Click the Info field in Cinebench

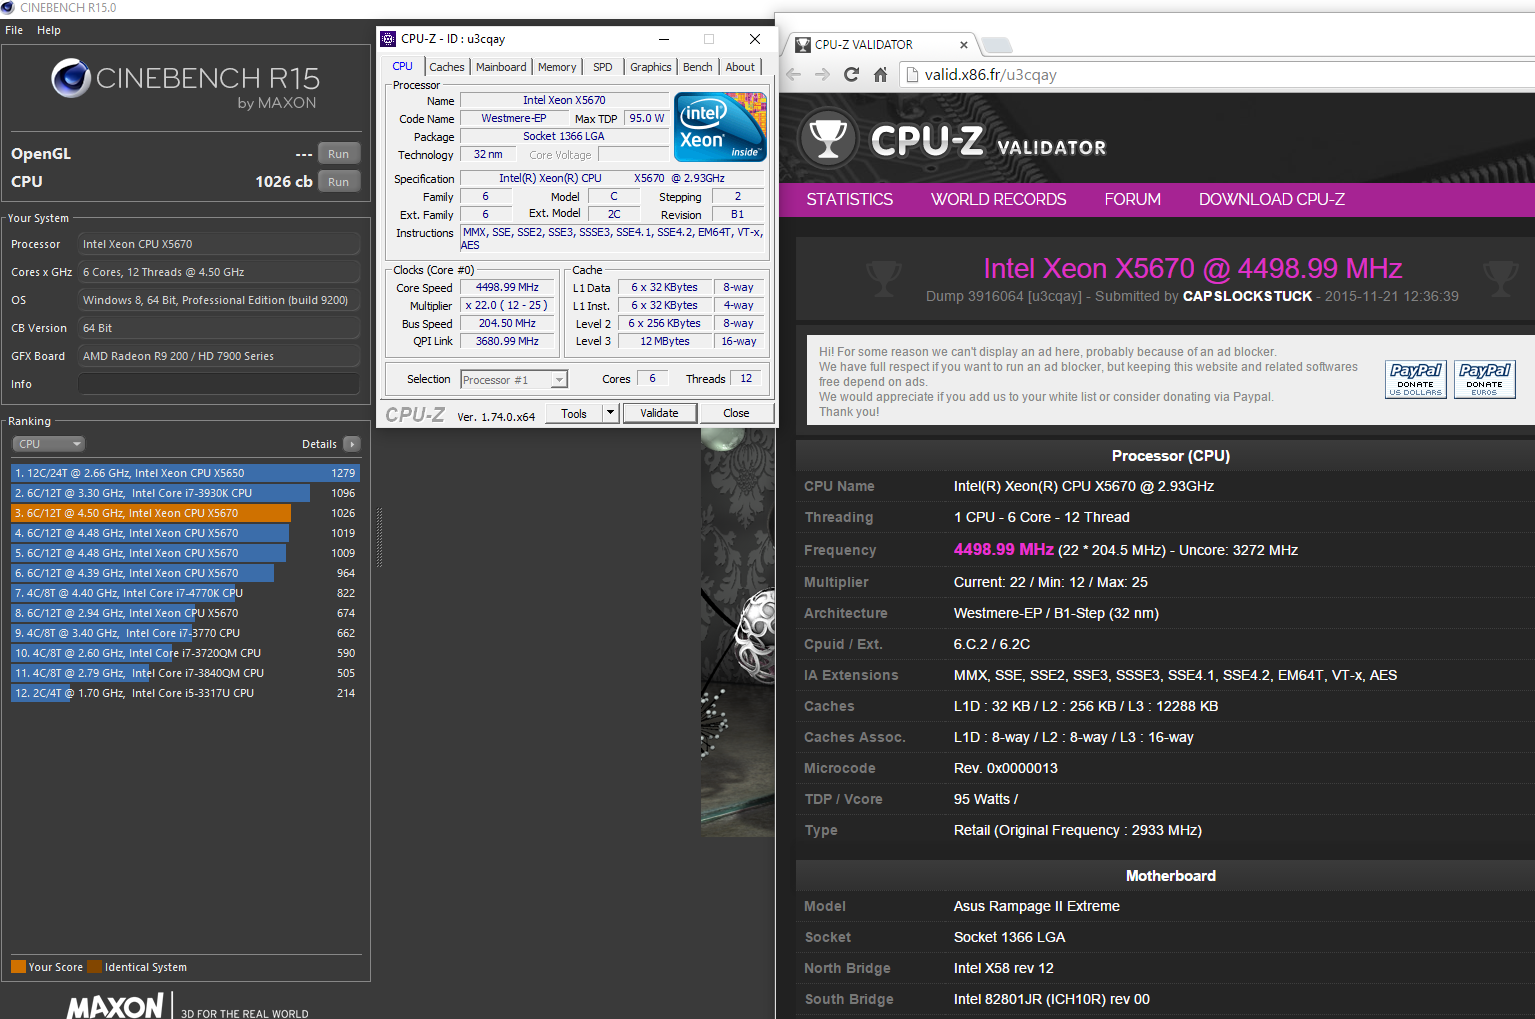pos(219,384)
